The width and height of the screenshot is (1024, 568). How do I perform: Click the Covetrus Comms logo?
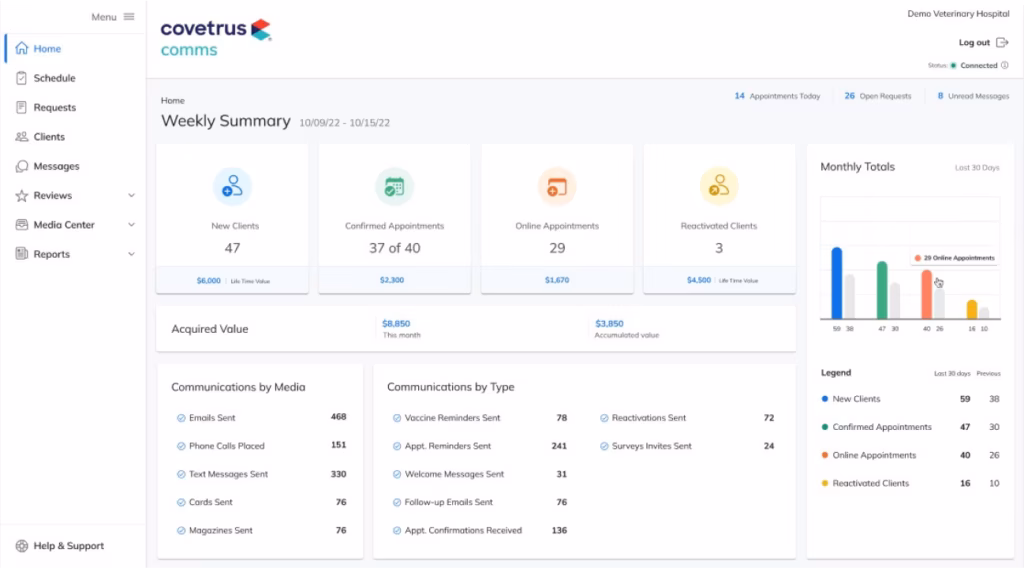tap(216, 39)
